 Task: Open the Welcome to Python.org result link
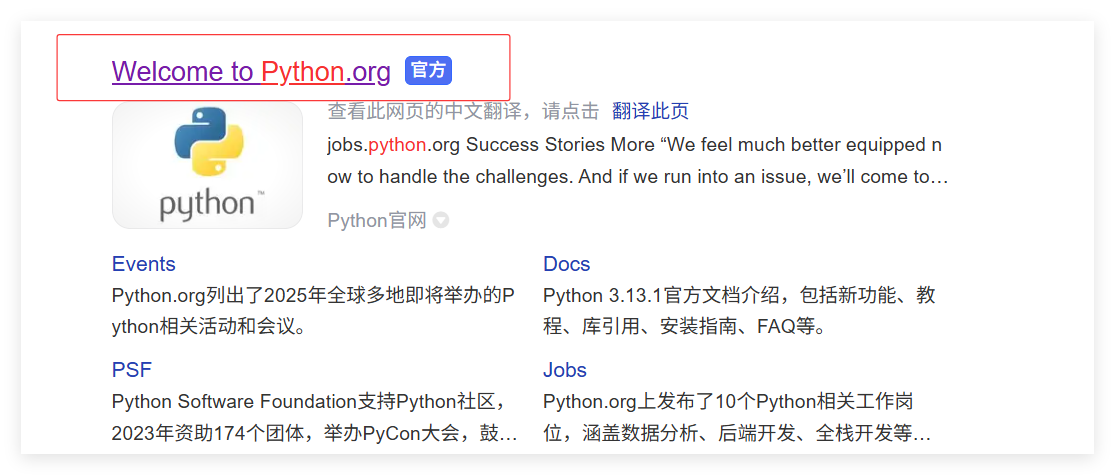(x=251, y=71)
